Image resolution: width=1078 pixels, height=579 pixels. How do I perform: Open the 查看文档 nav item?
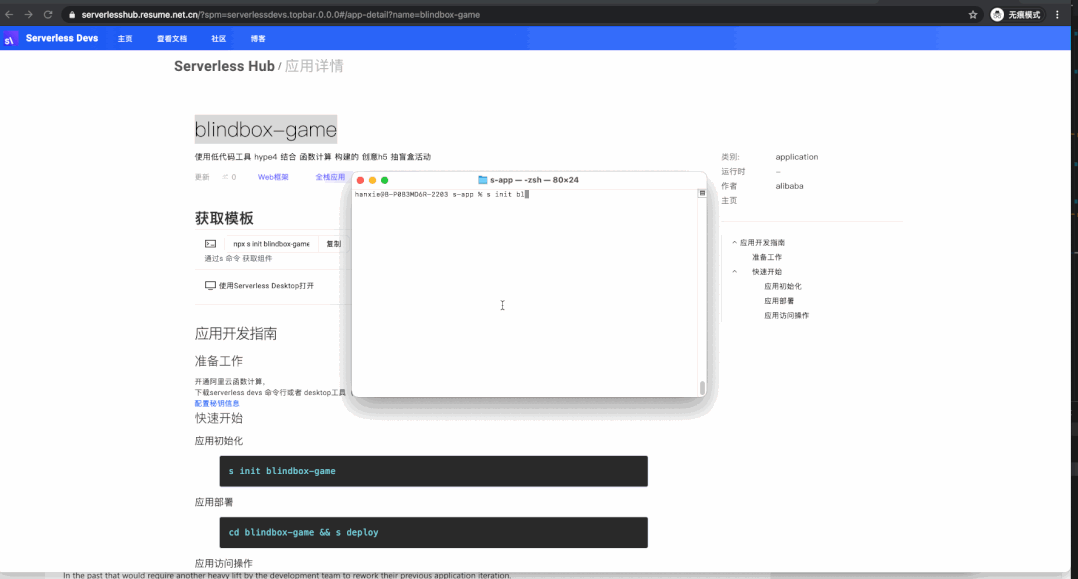pos(172,39)
